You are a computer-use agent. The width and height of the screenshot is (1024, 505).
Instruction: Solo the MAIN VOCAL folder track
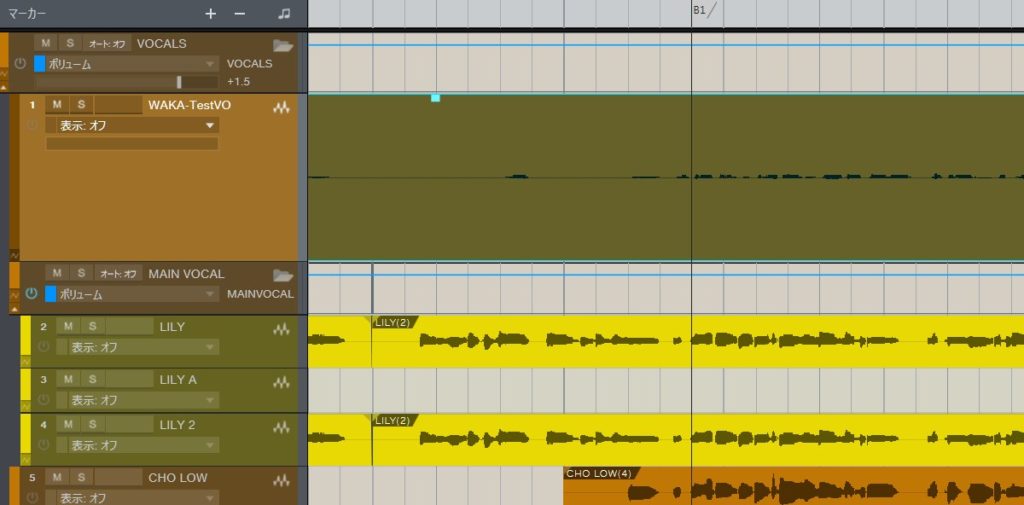81,273
